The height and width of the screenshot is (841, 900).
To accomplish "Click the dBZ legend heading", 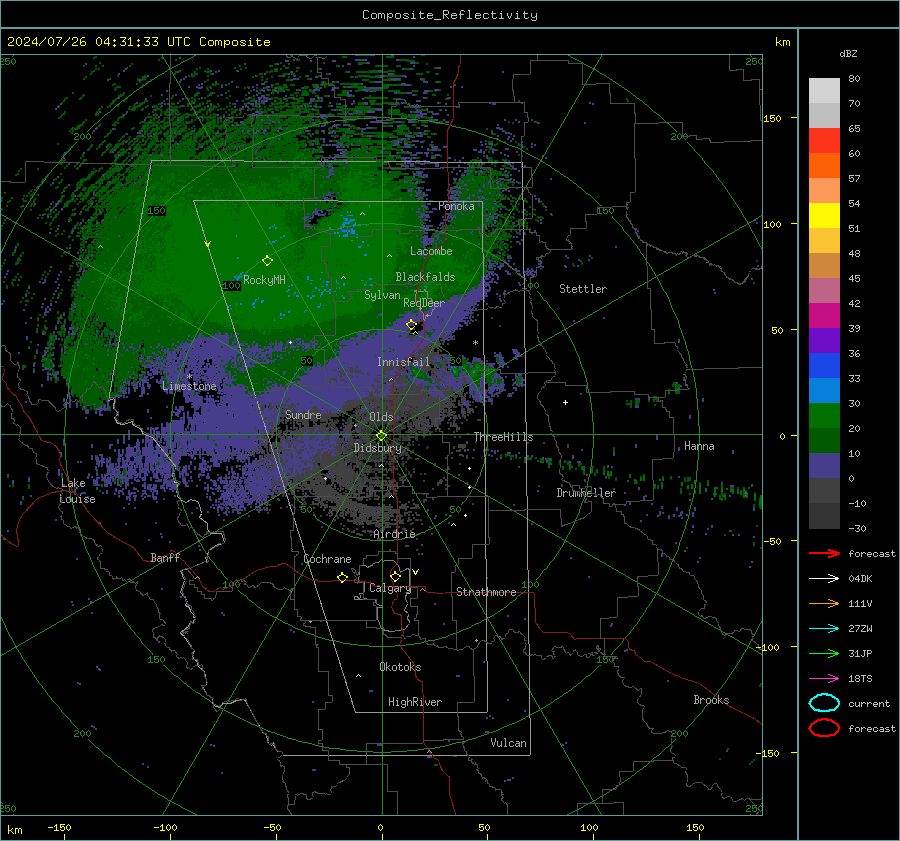I will click(x=848, y=54).
